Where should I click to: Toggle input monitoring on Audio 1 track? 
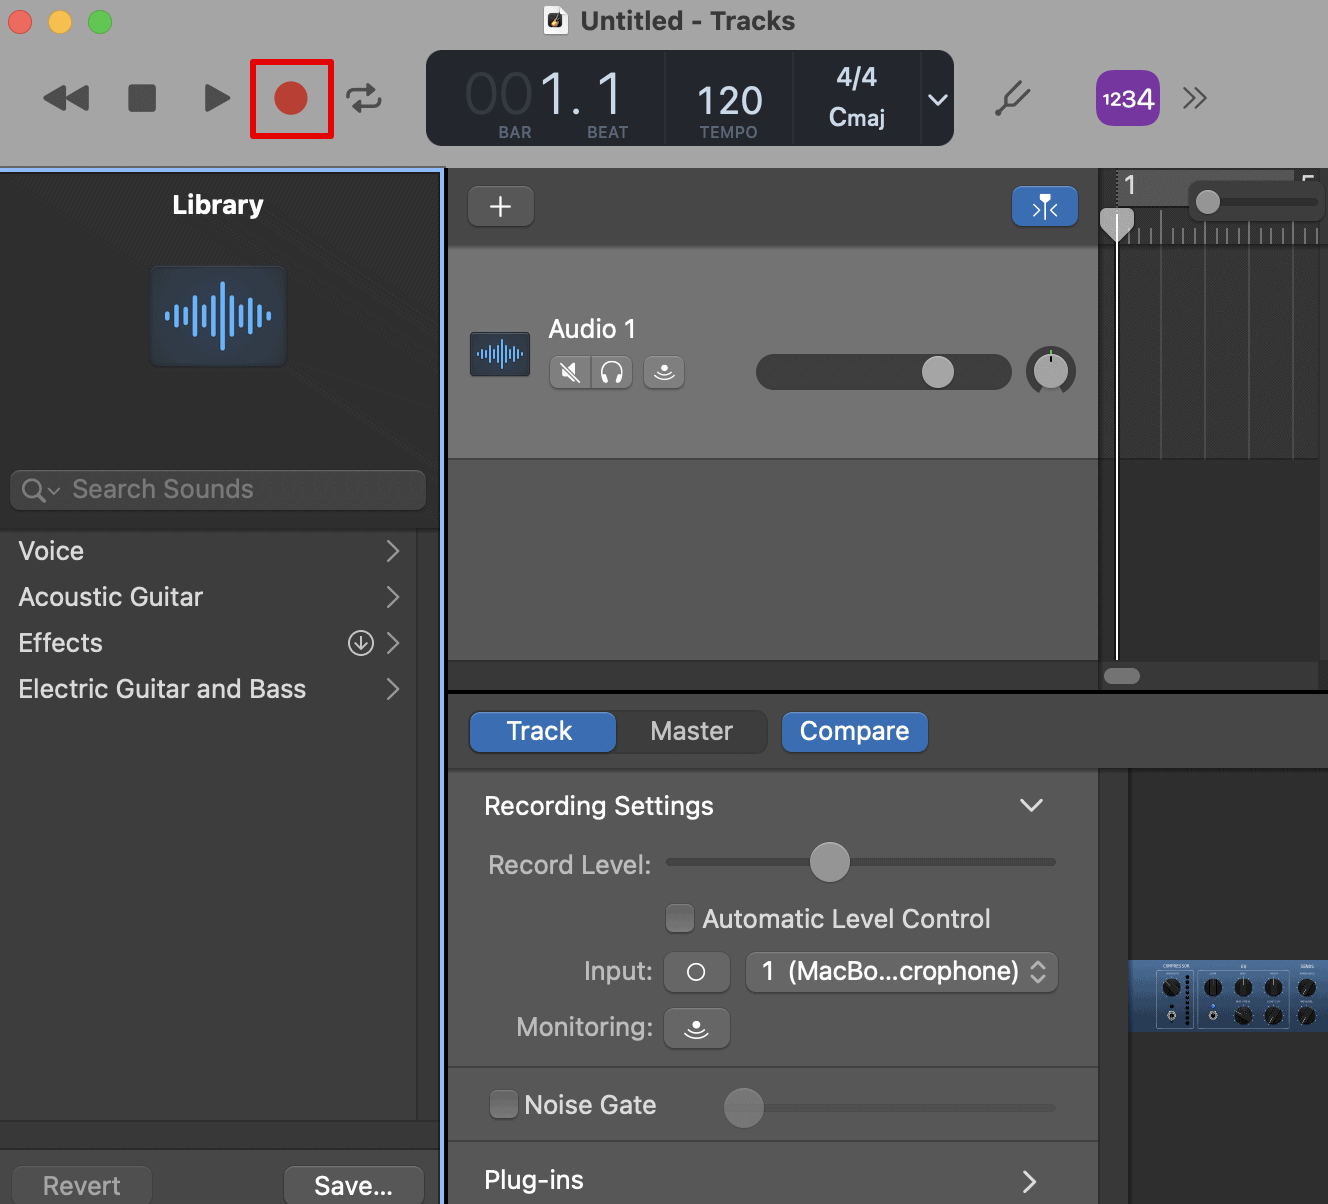(664, 372)
